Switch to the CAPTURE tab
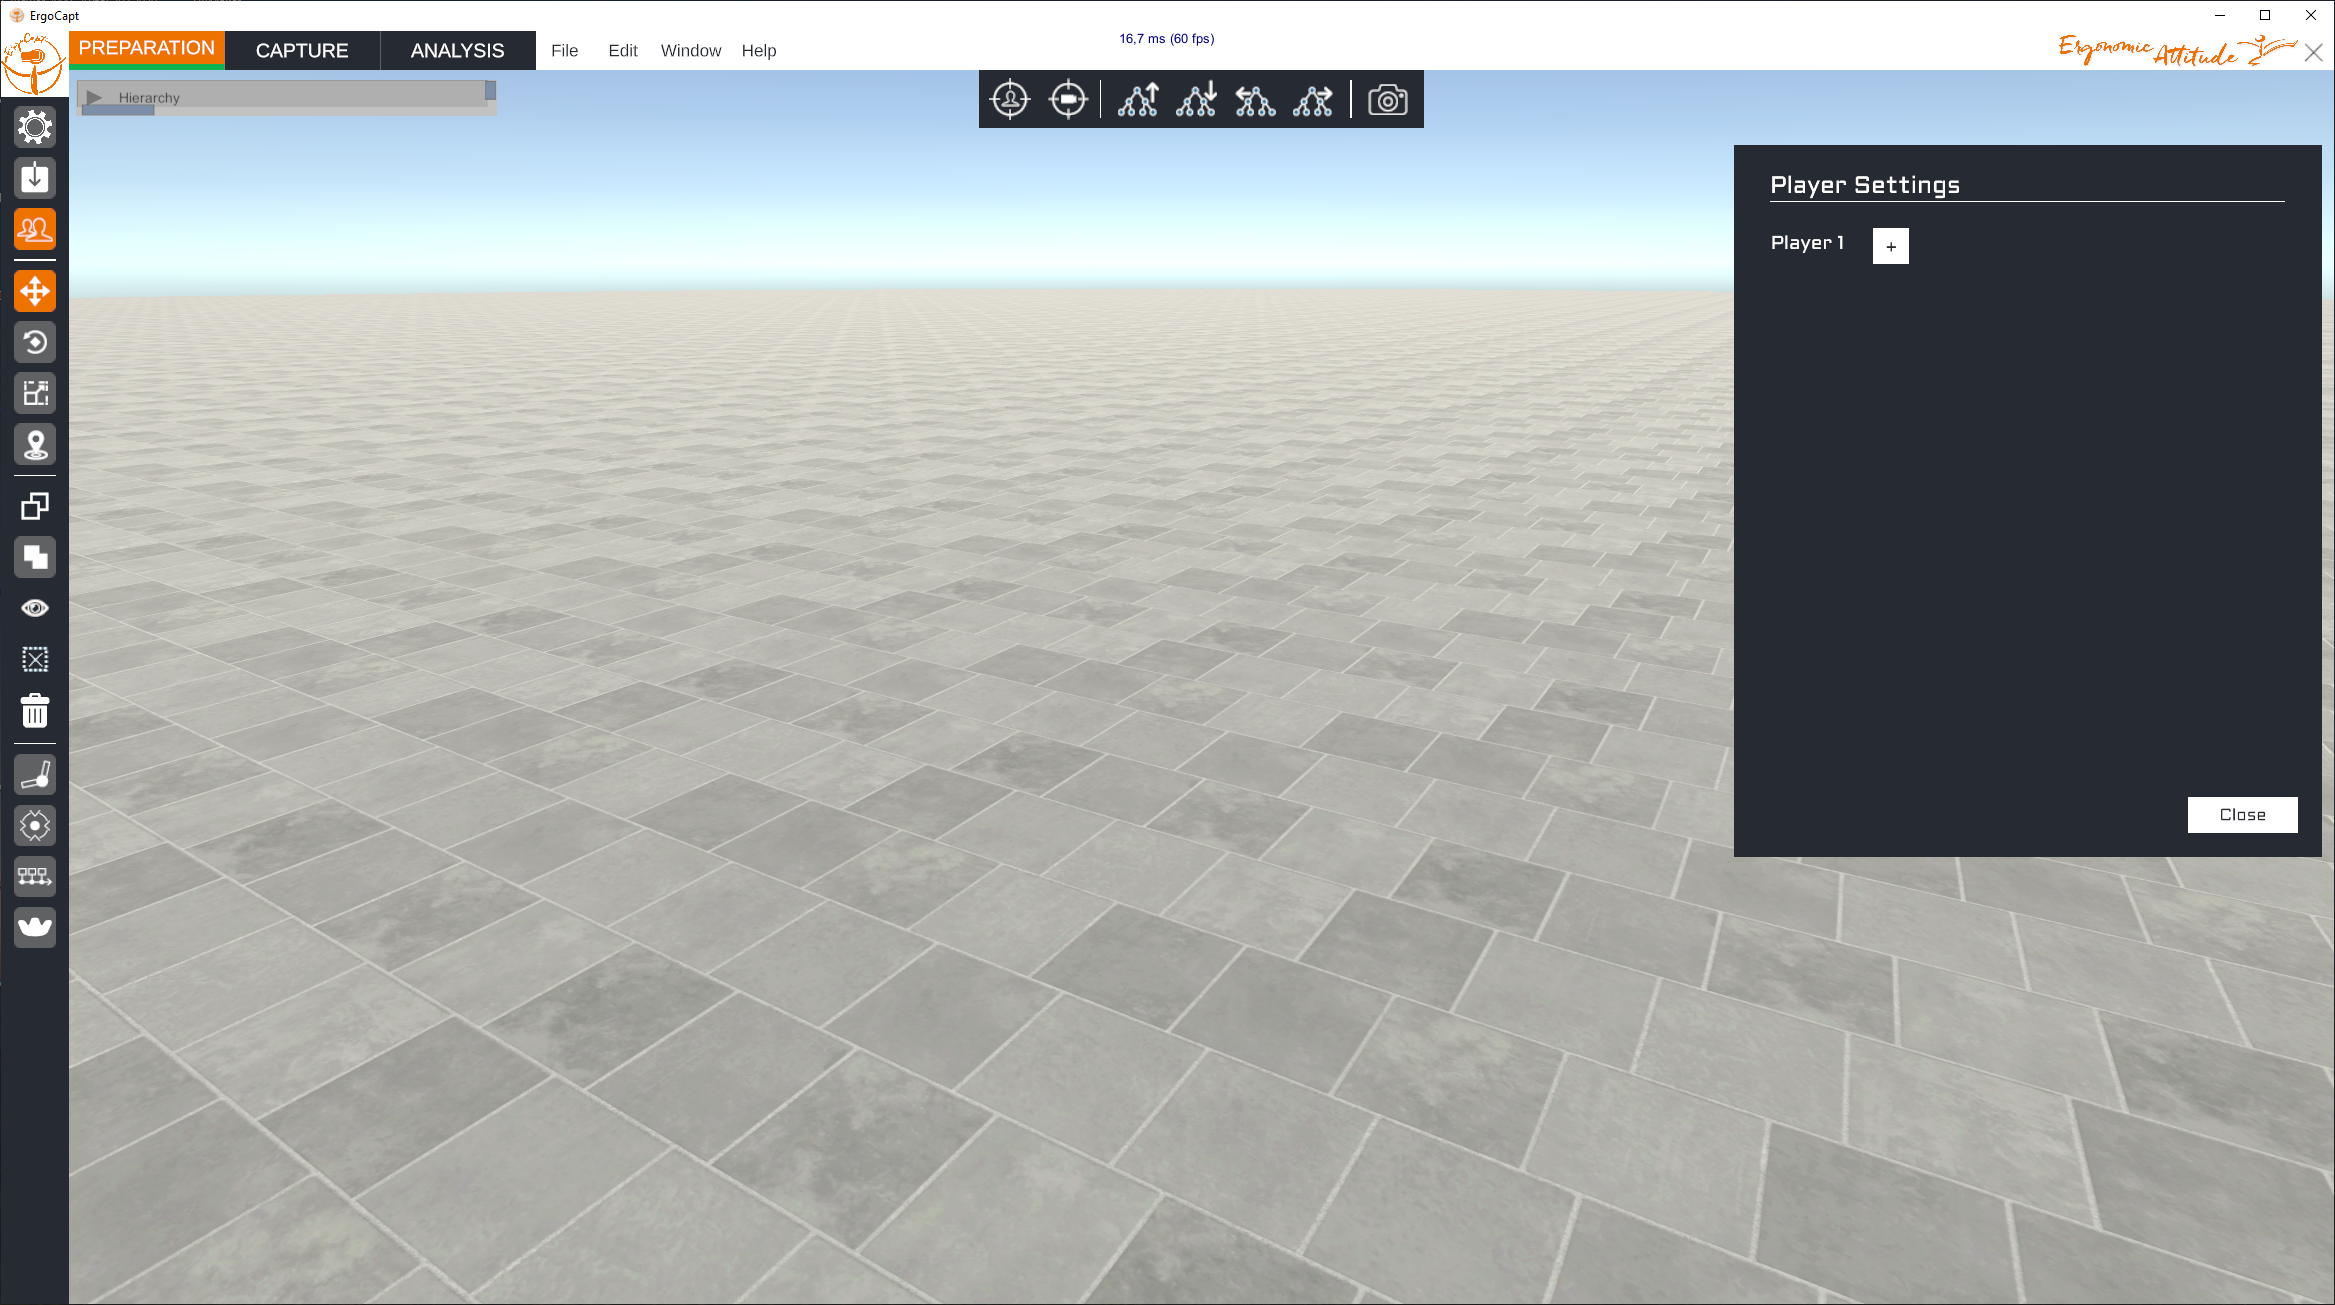Viewport: 2335px width, 1305px height. click(x=302, y=50)
